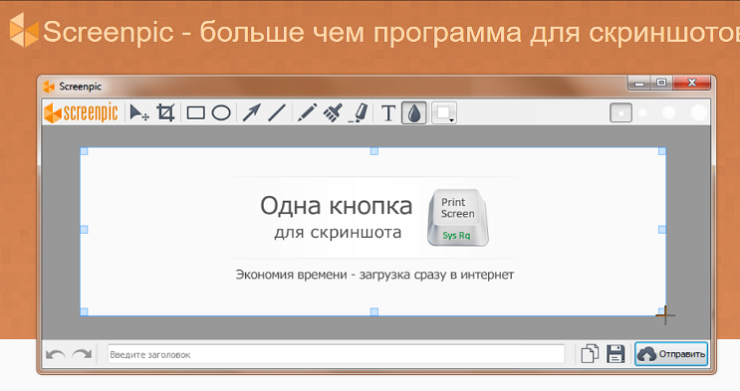Image resolution: width=740 pixels, height=391 pixels.
Task: Choose the third thickness dot
Action: [669, 113]
